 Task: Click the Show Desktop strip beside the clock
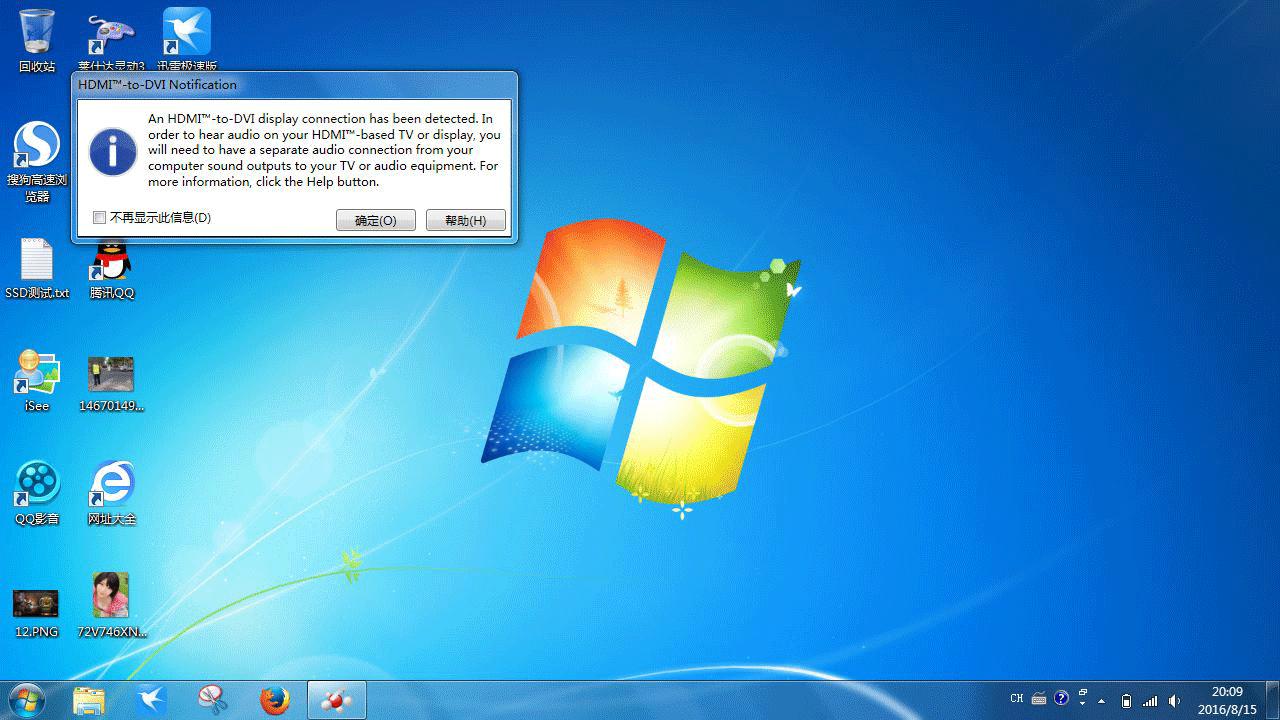click(x=1272, y=700)
